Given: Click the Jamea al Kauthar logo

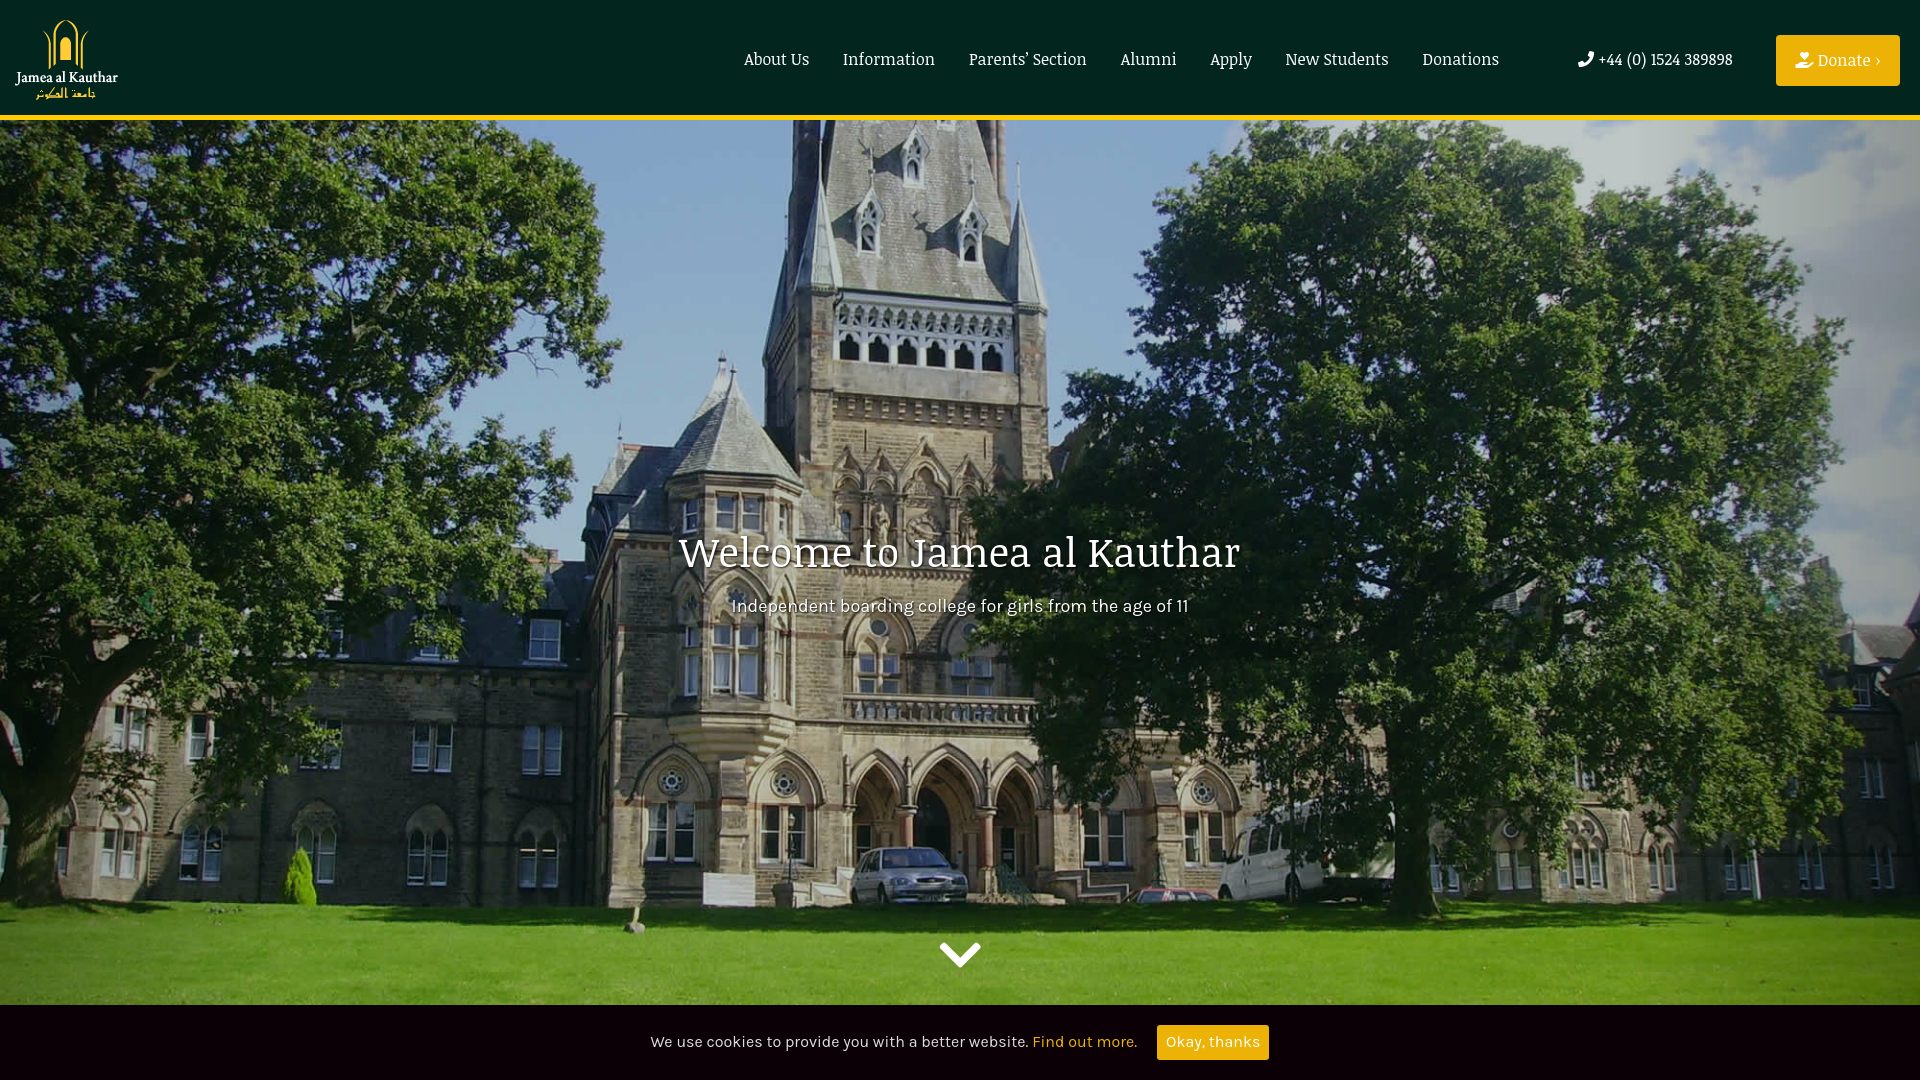Looking at the screenshot, I should [x=66, y=59].
